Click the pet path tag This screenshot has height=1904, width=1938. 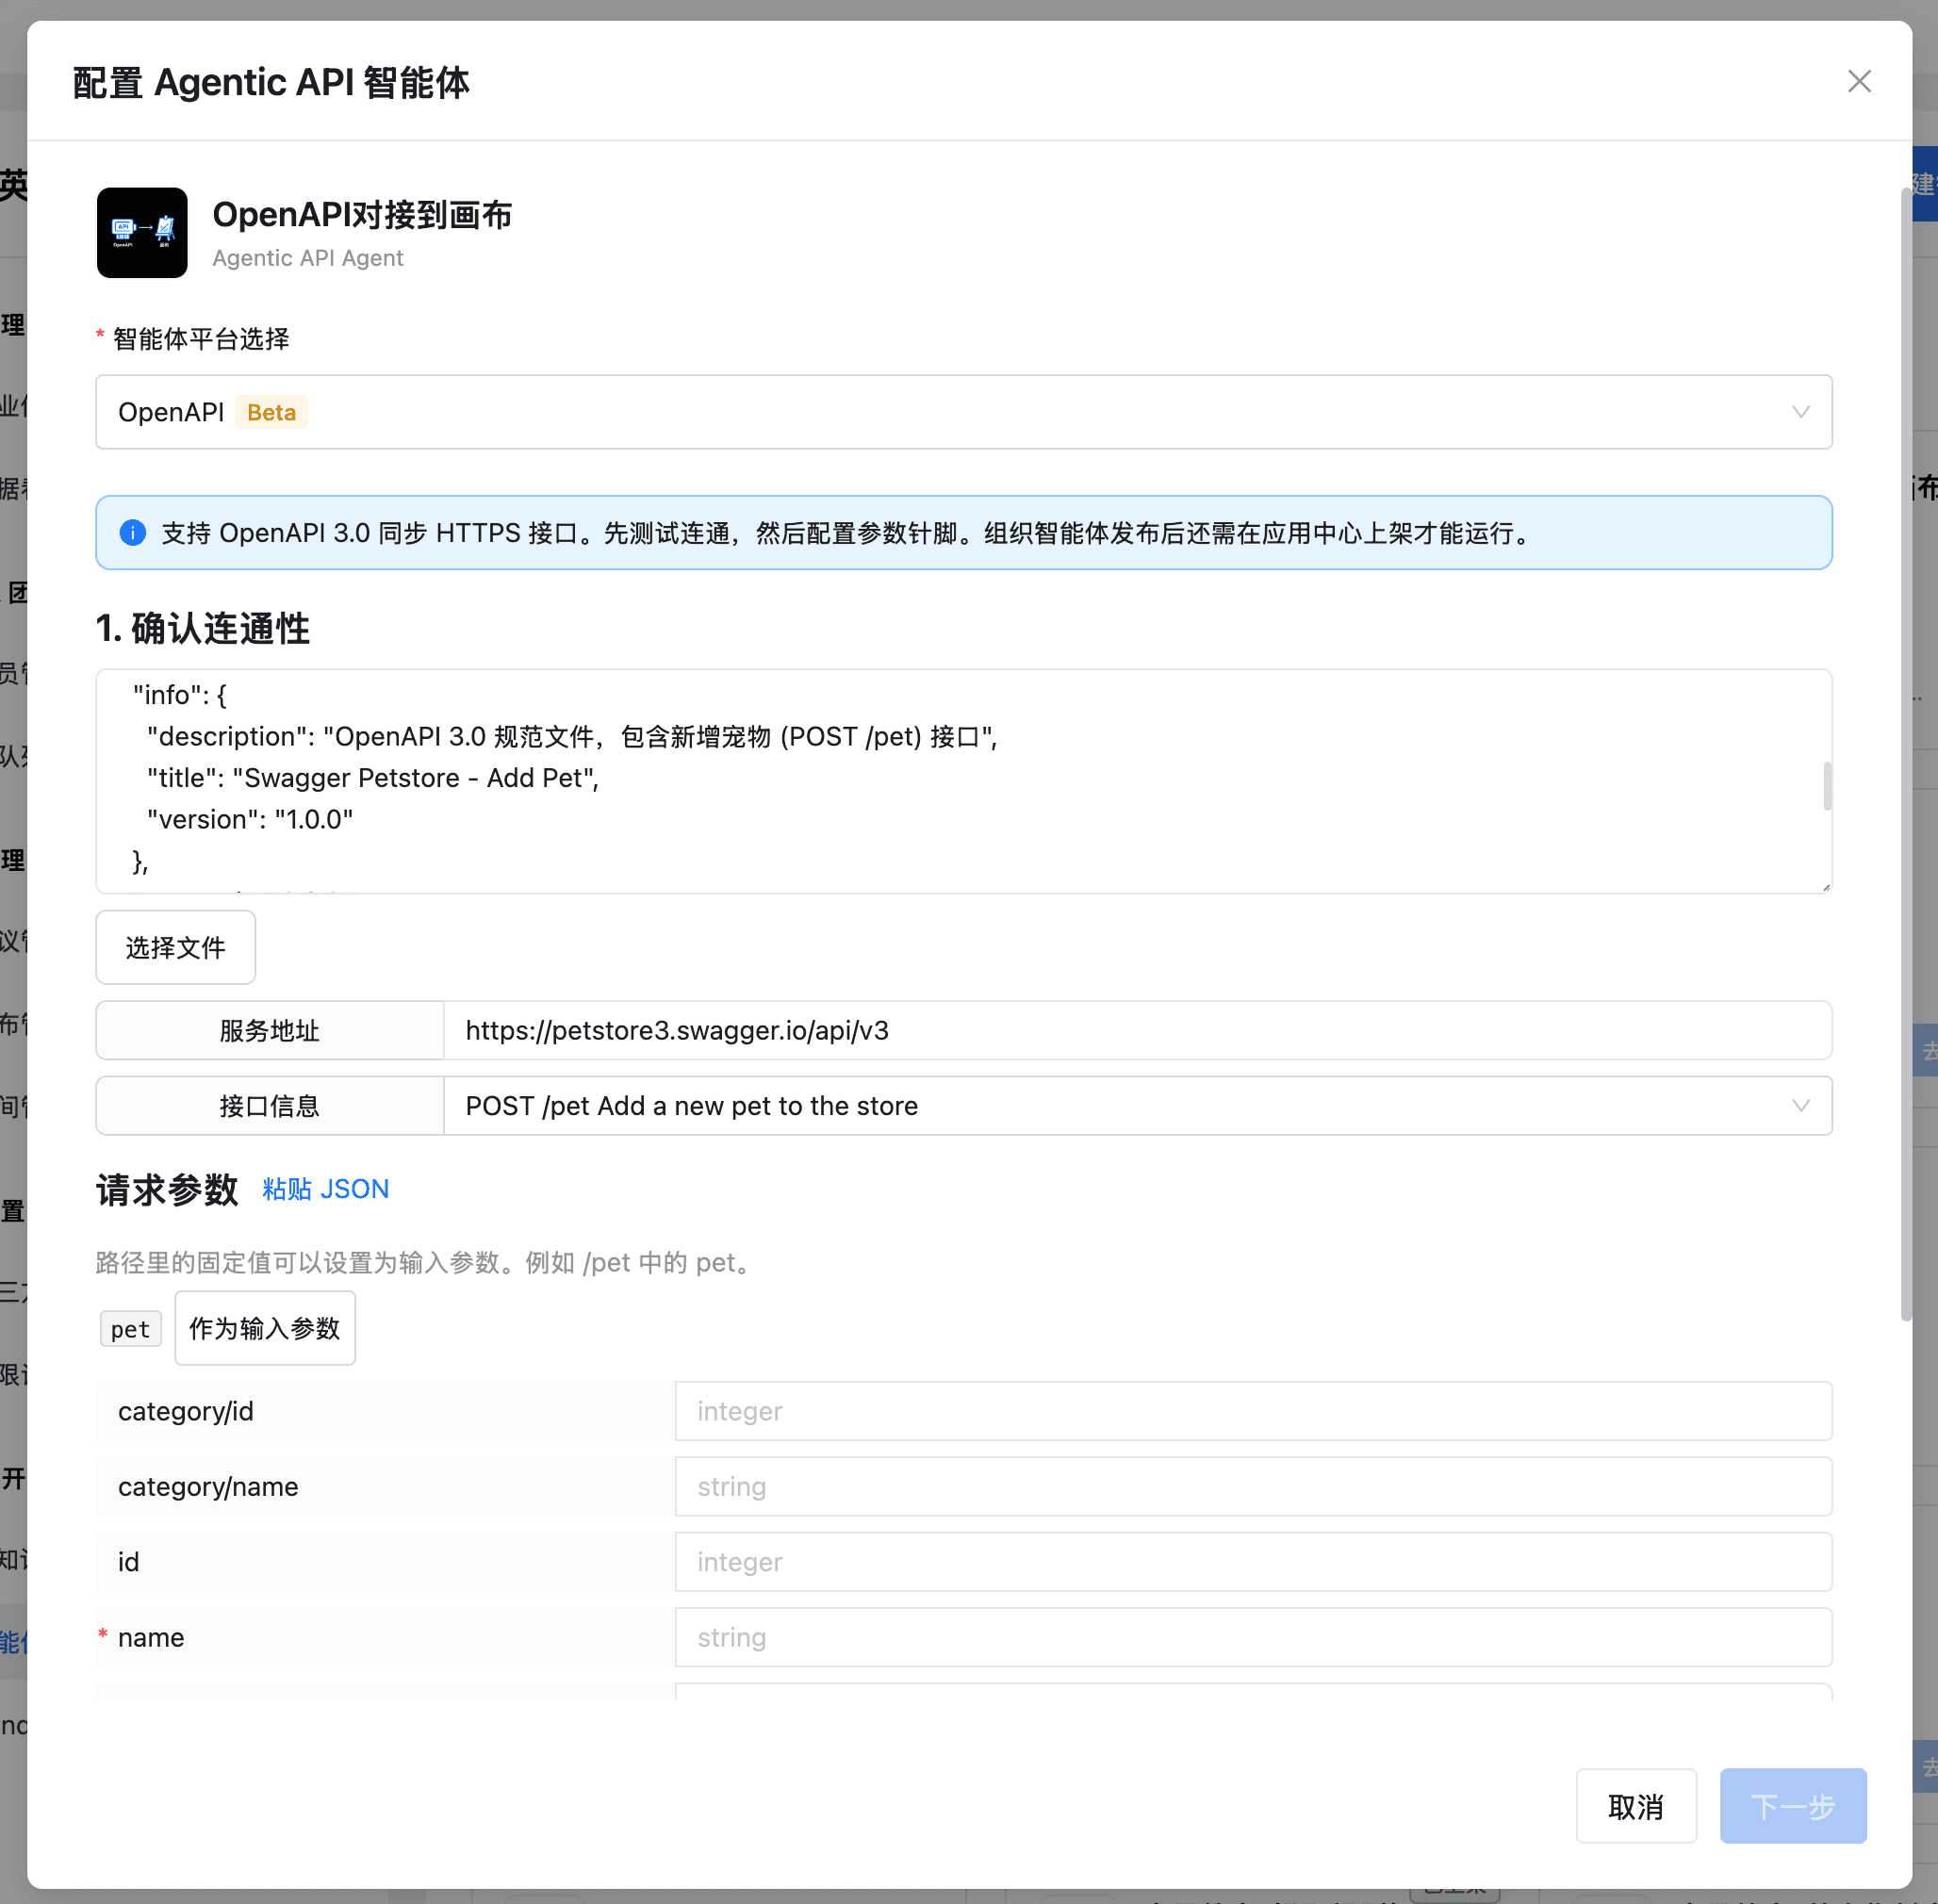click(x=131, y=1329)
